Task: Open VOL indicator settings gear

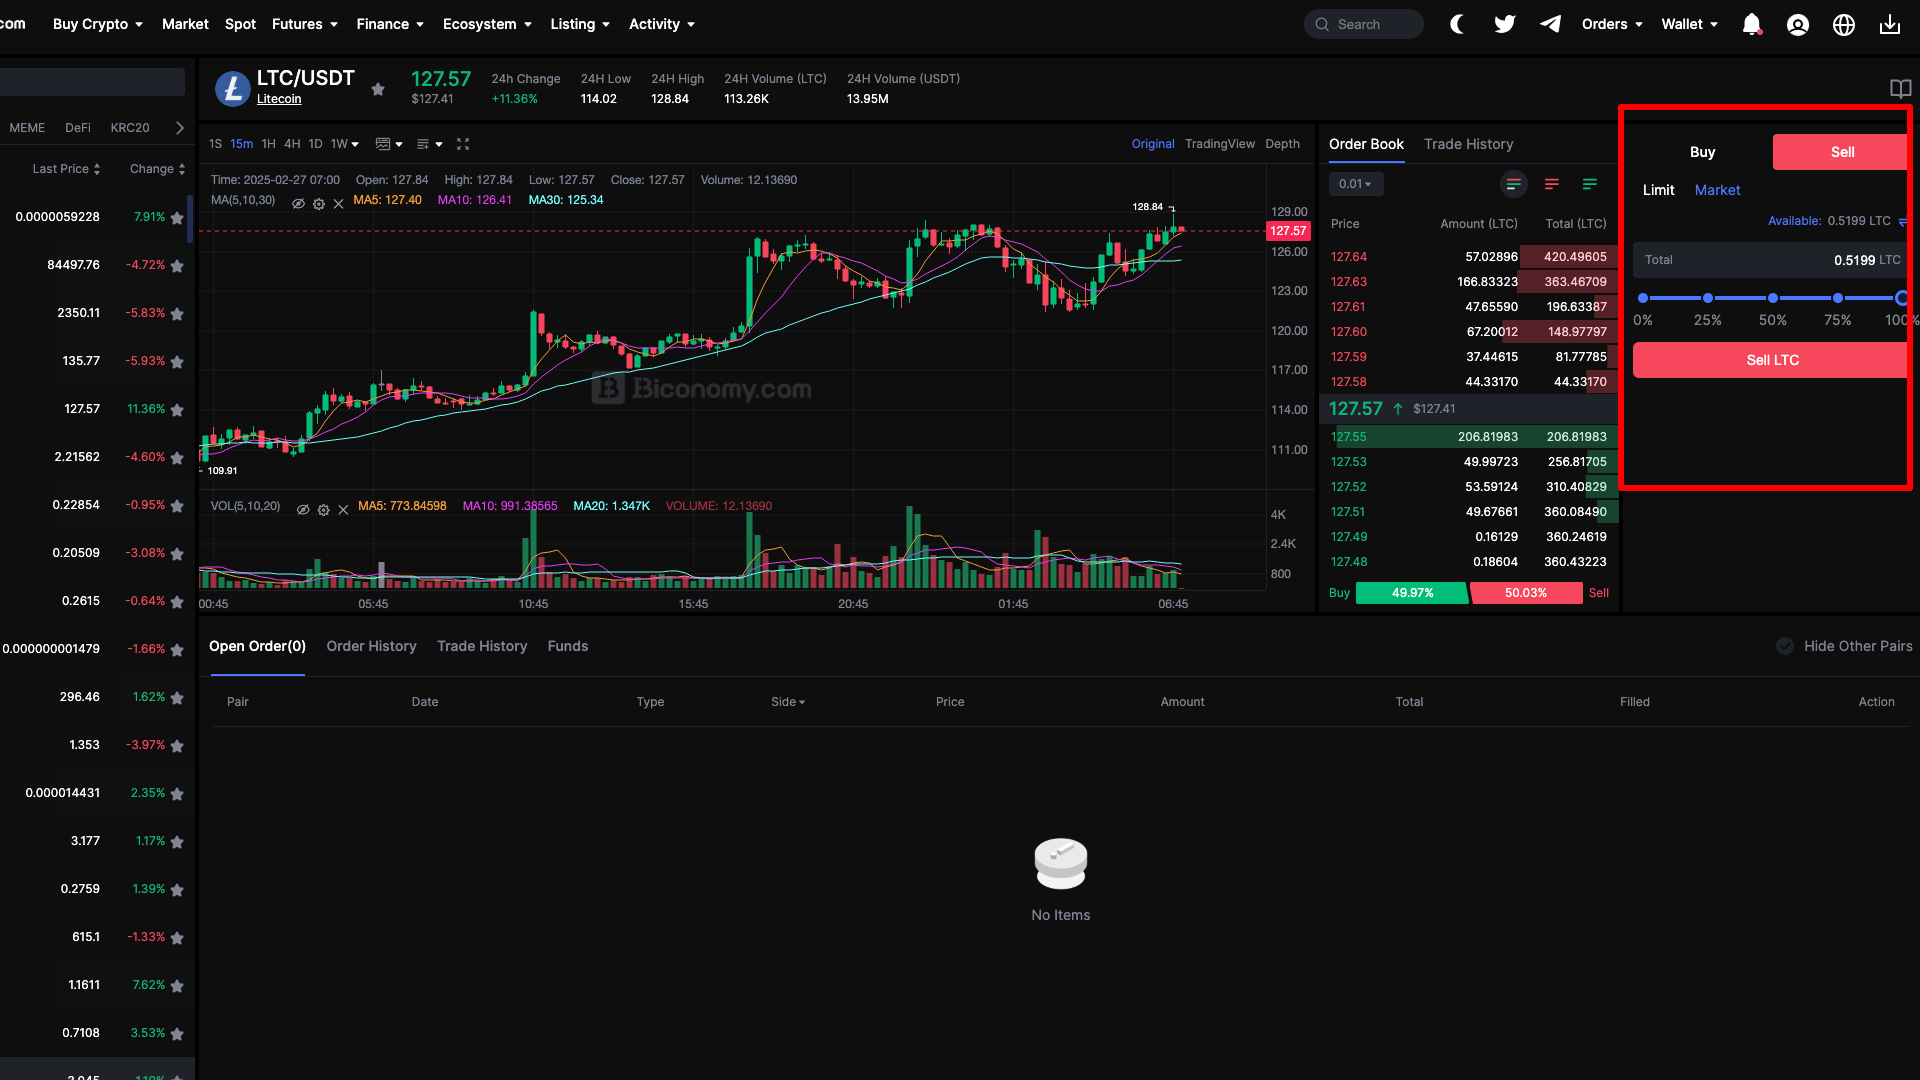Action: (x=324, y=509)
